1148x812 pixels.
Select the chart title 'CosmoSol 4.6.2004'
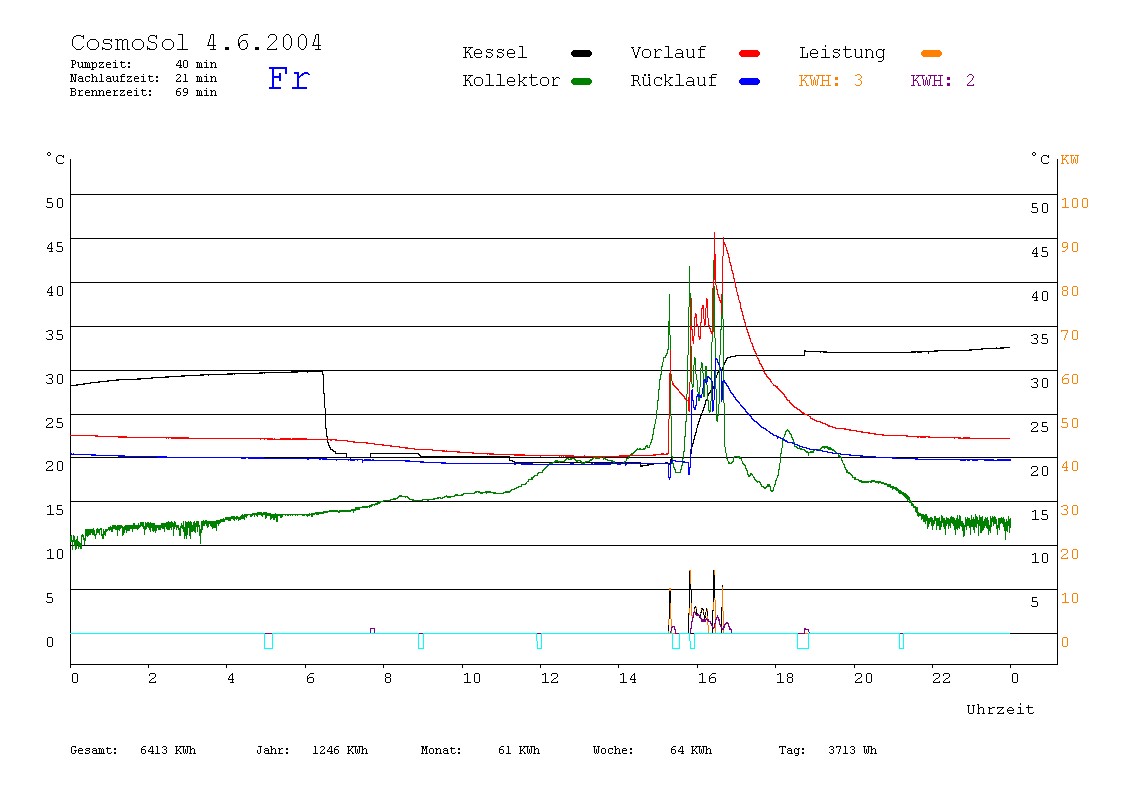(196, 42)
